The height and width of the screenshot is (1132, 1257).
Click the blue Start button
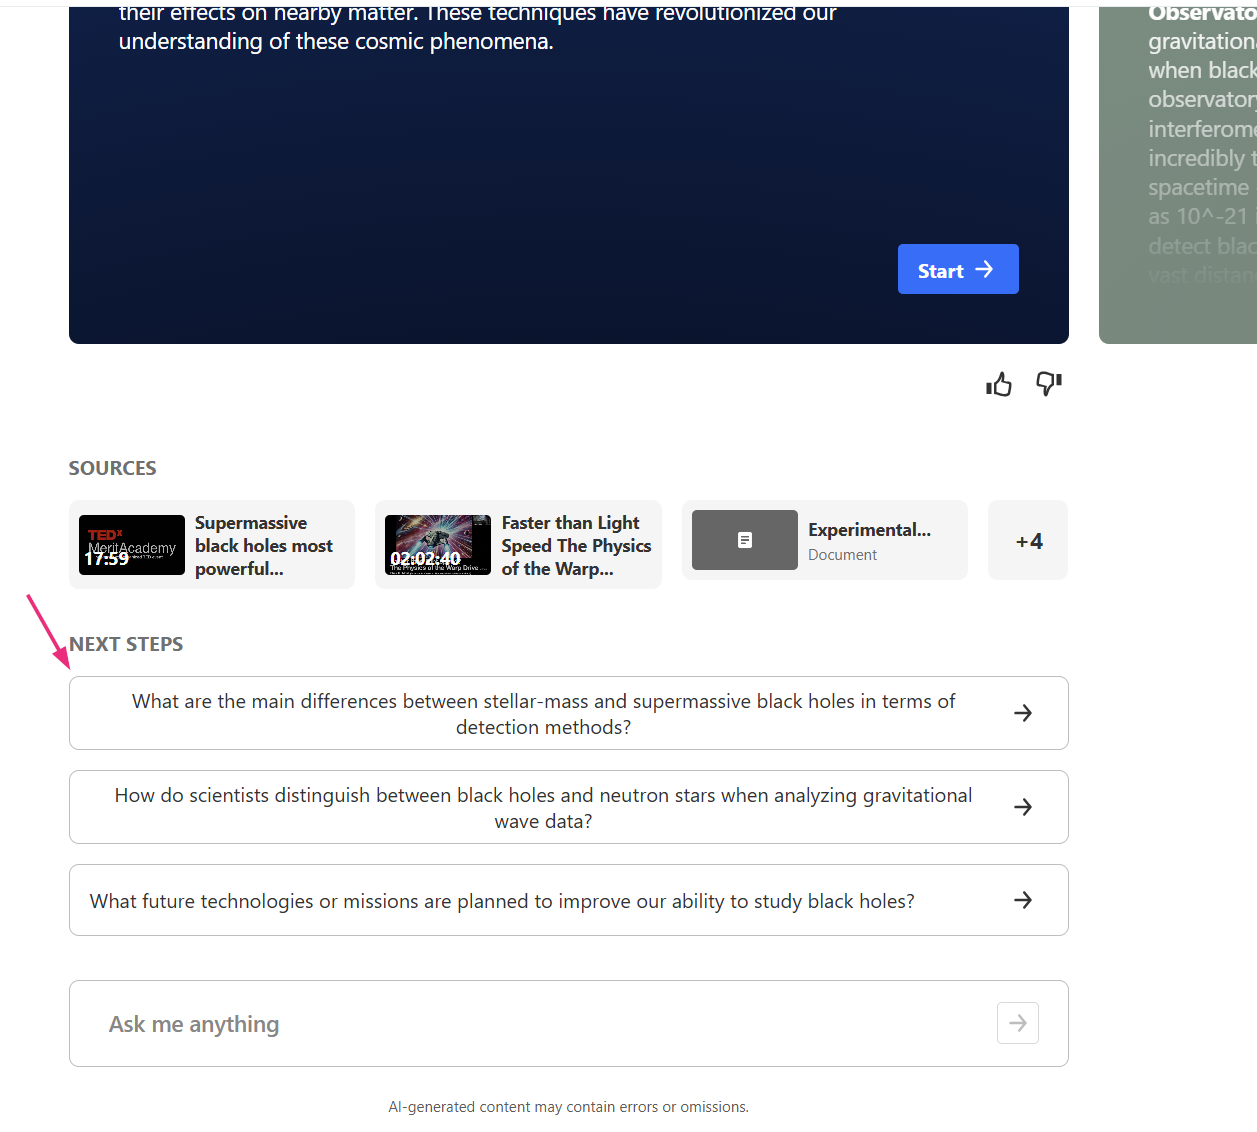coord(958,269)
